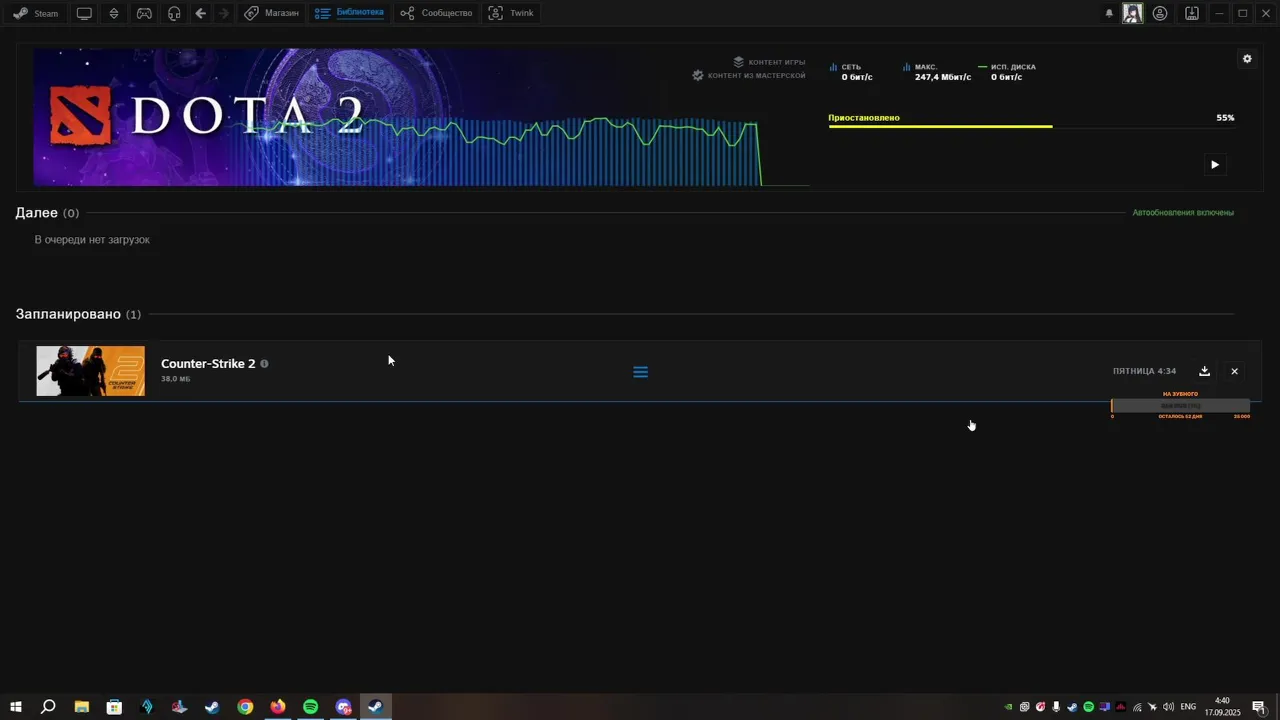Click Автообновления включены link
Viewport: 1280px width, 720px height.
coord(1183,213)
